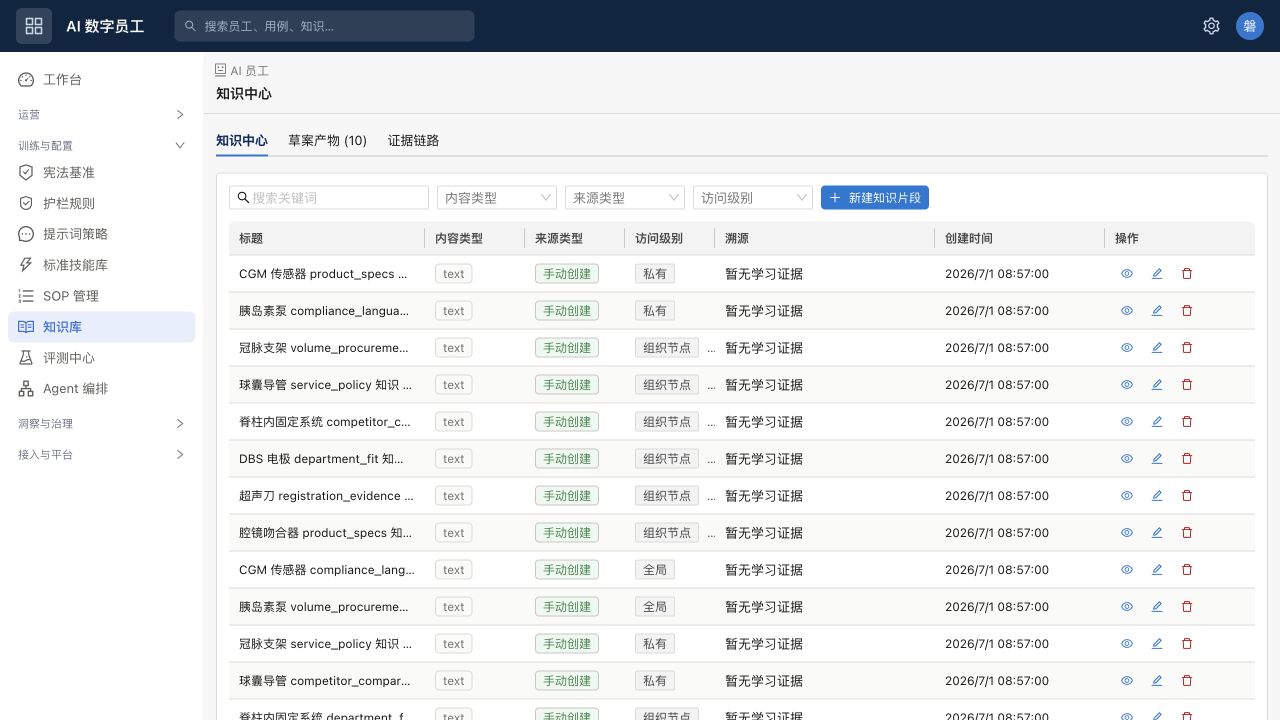Delete the 冠脉支架 volume_procureme row
Viewport: 1280px width, 720px height.
click(x=1187, y=348)
